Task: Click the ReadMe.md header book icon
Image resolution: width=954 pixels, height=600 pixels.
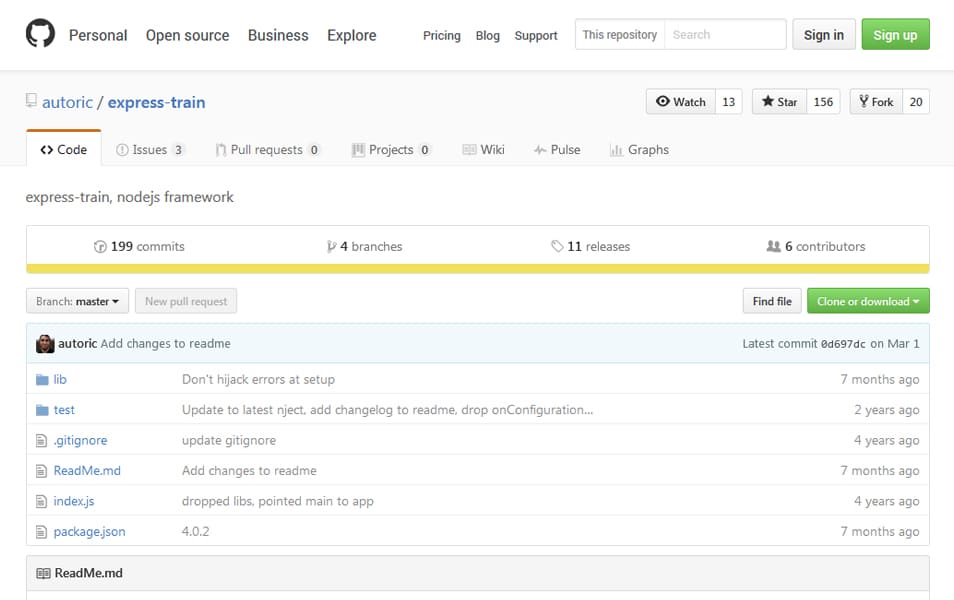Action: [x=43, y=574]
